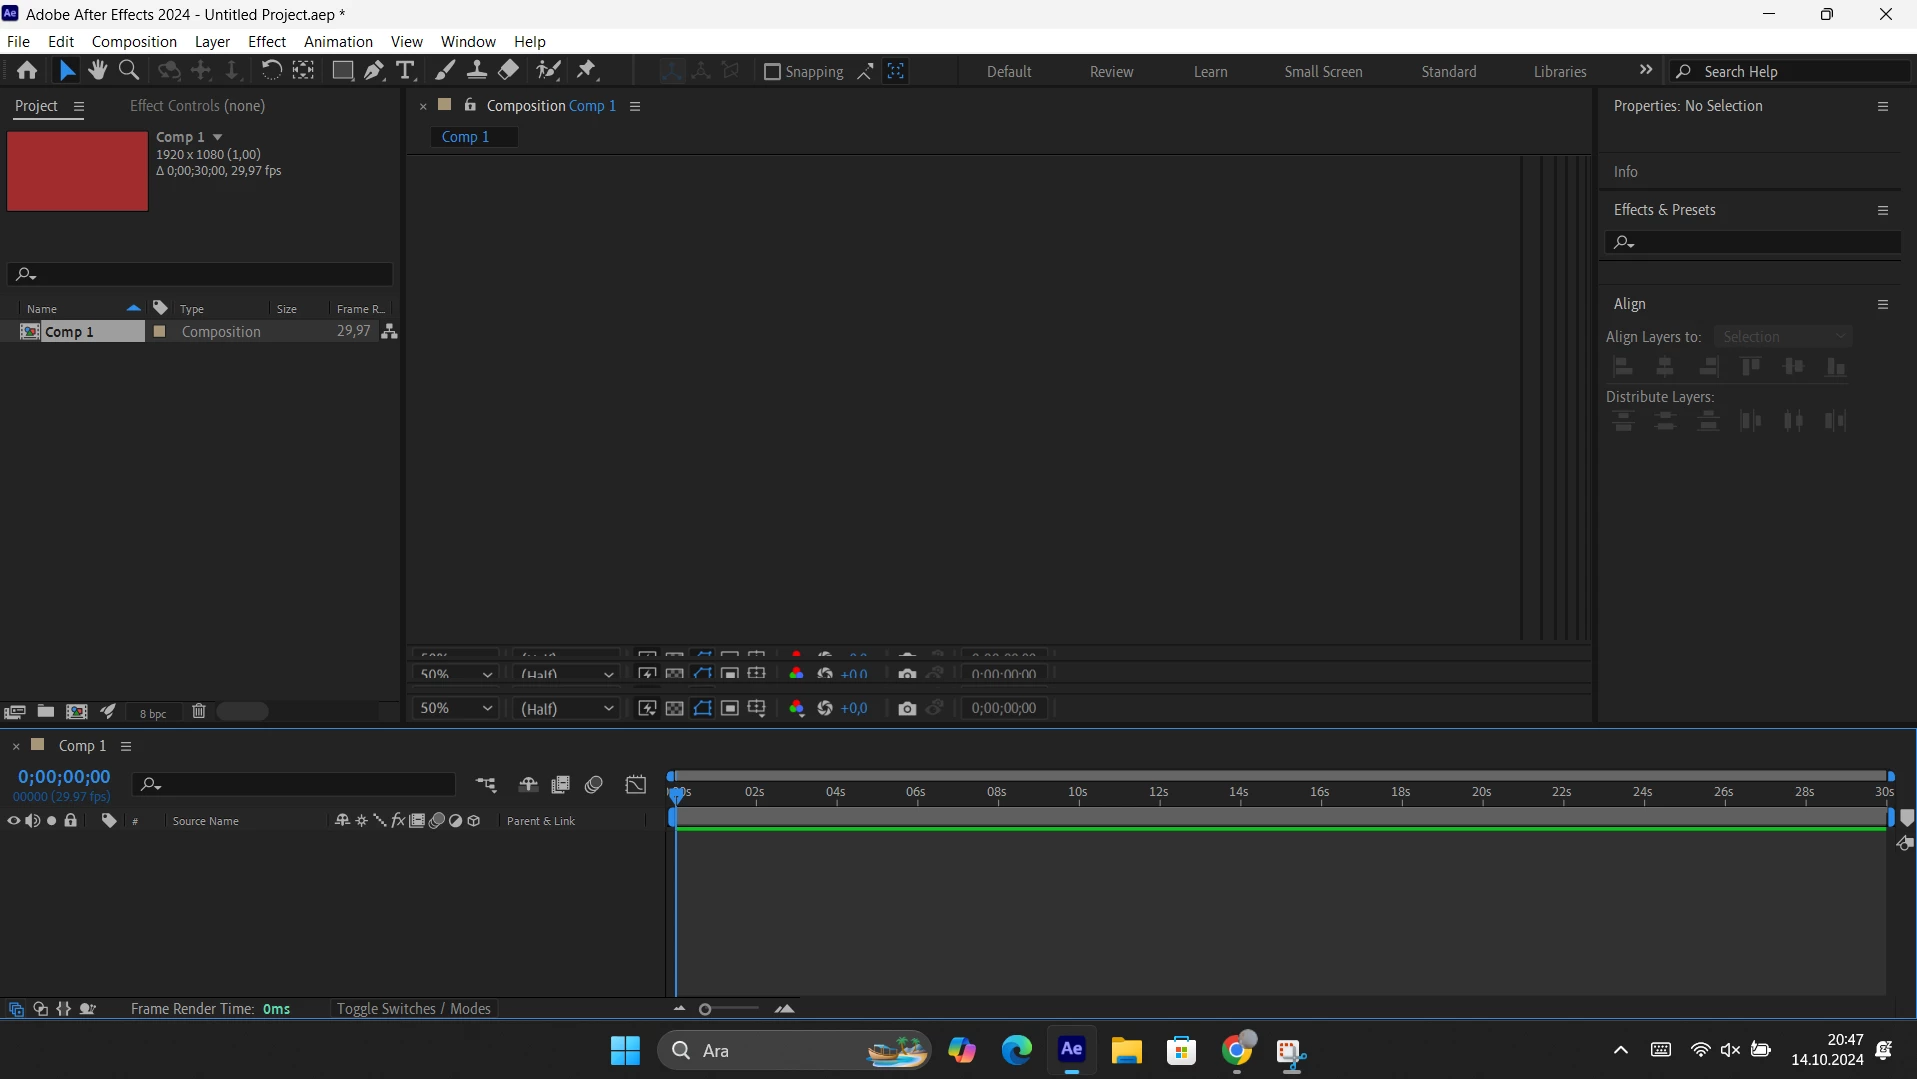Select the Pan Behind anchor point tool
This screenshot has width=1917, height=1079.
(303, 70)
